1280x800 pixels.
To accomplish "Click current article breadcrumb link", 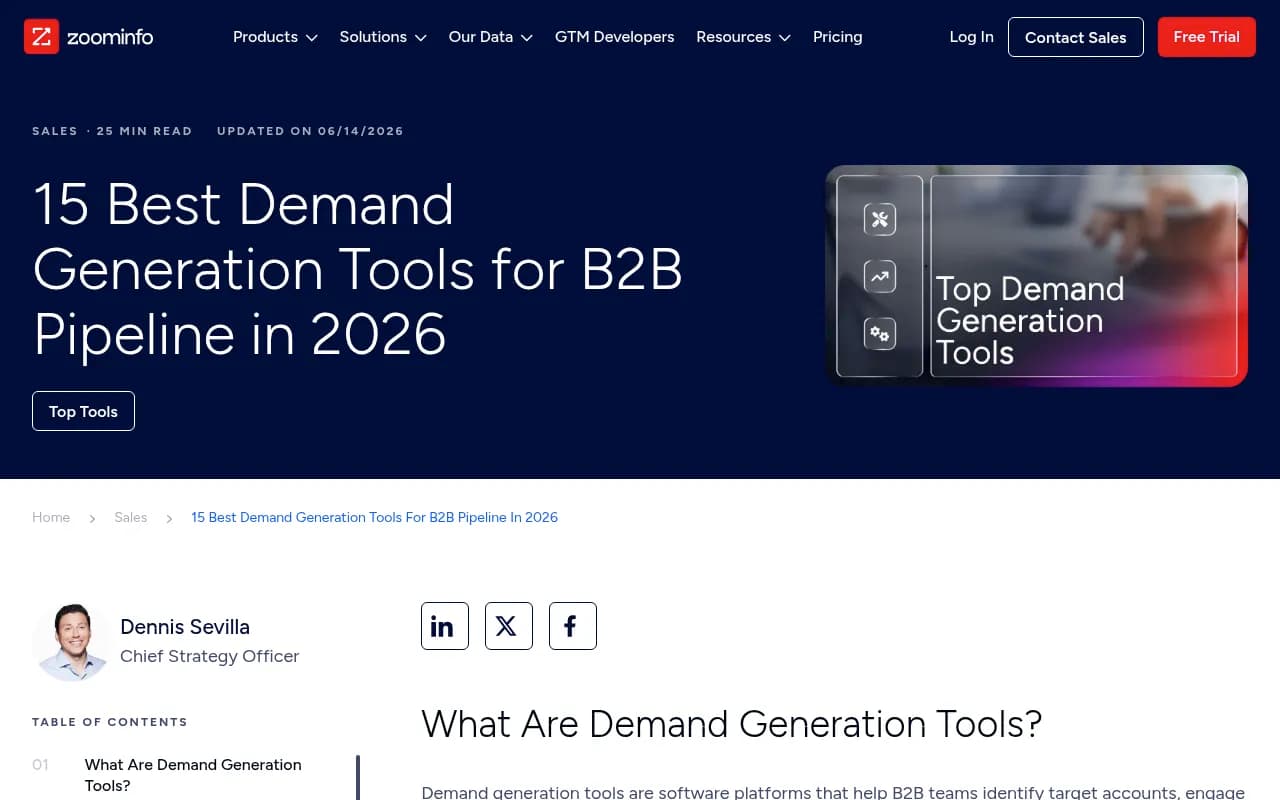I will click(374, 517).
